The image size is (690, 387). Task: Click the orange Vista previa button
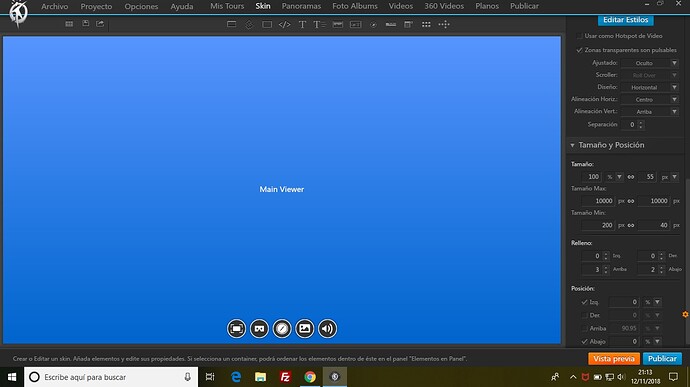[x=613, y=359]
